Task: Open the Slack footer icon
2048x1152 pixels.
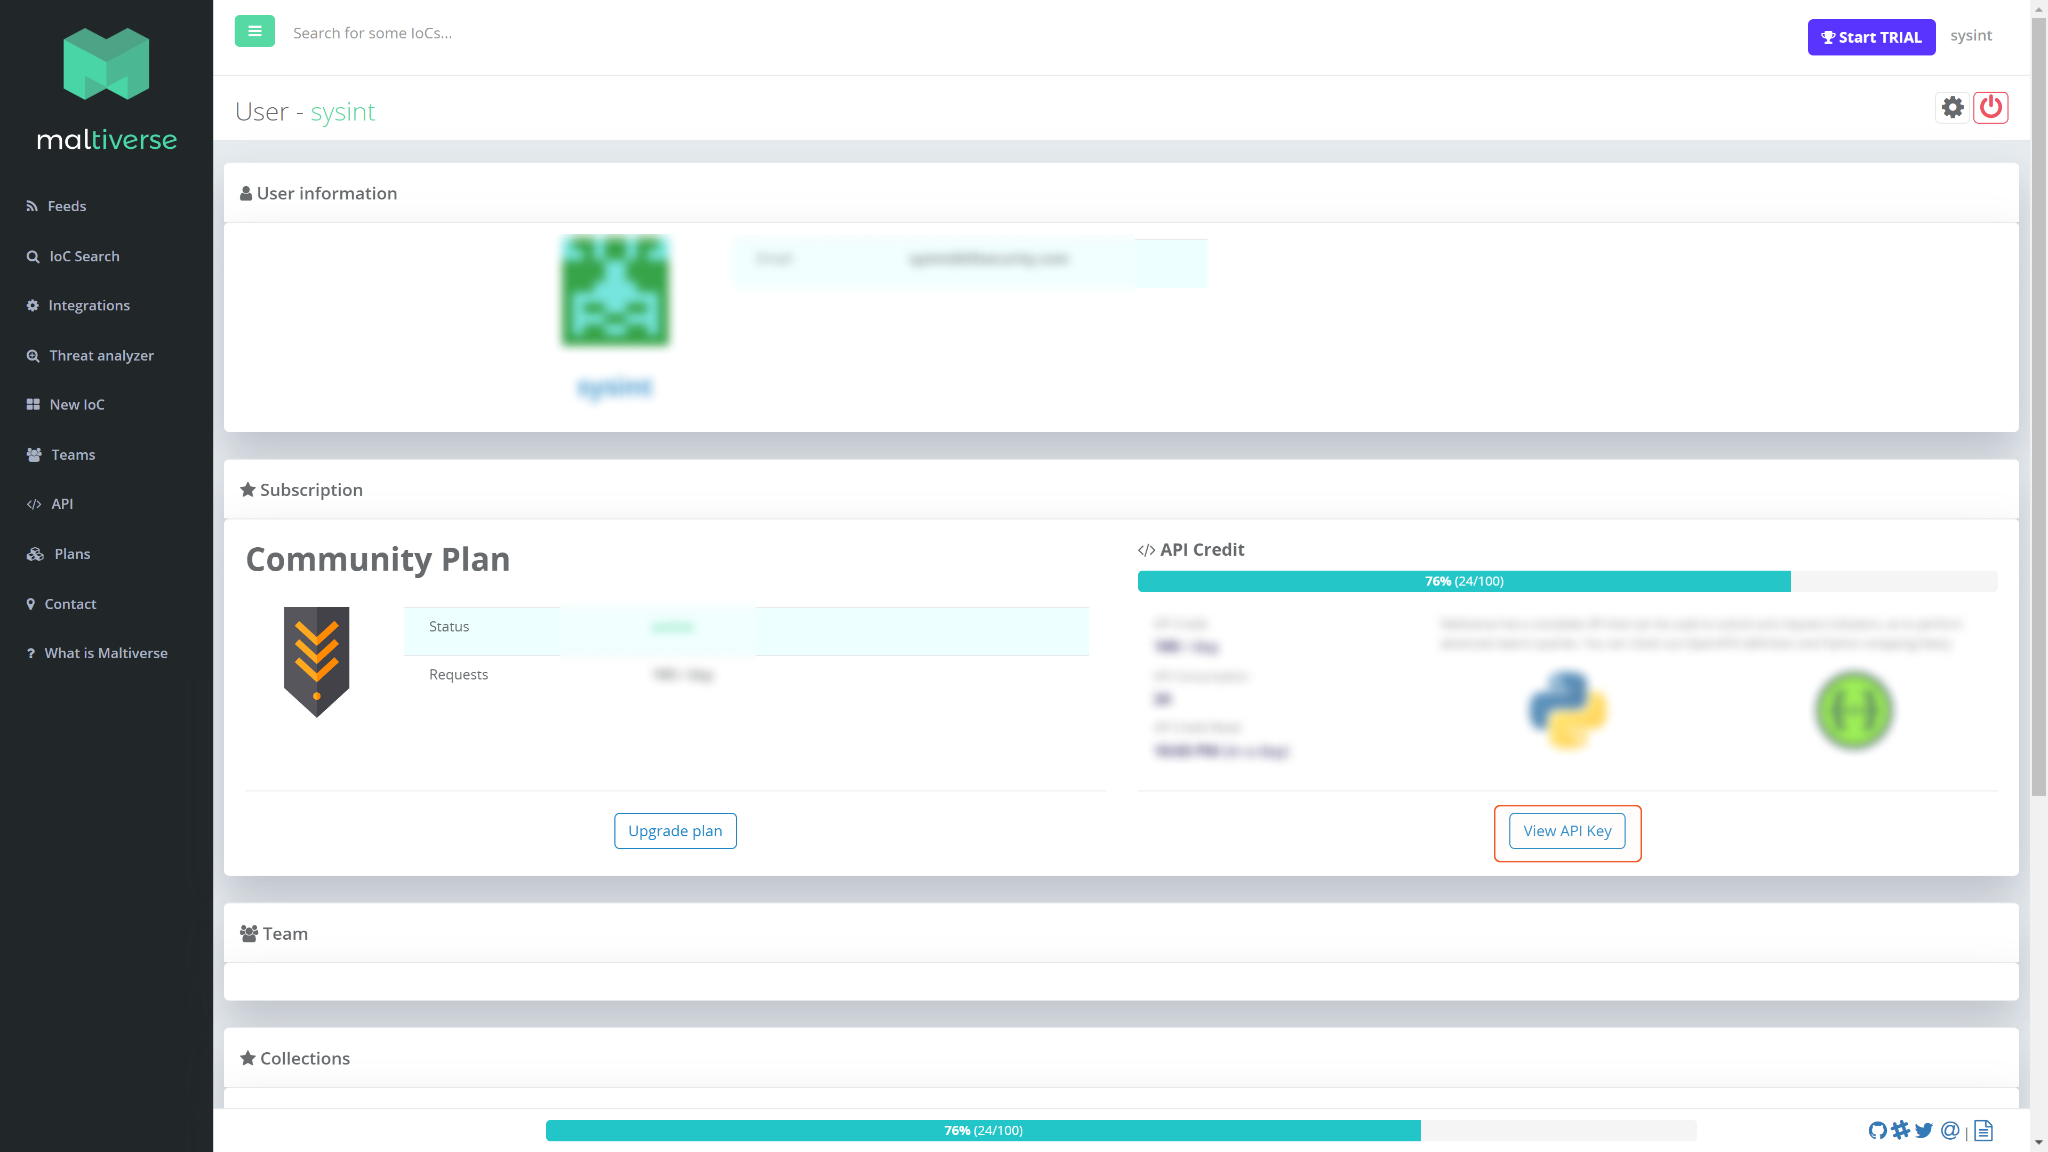Action: click(x=1900, y=1130)
